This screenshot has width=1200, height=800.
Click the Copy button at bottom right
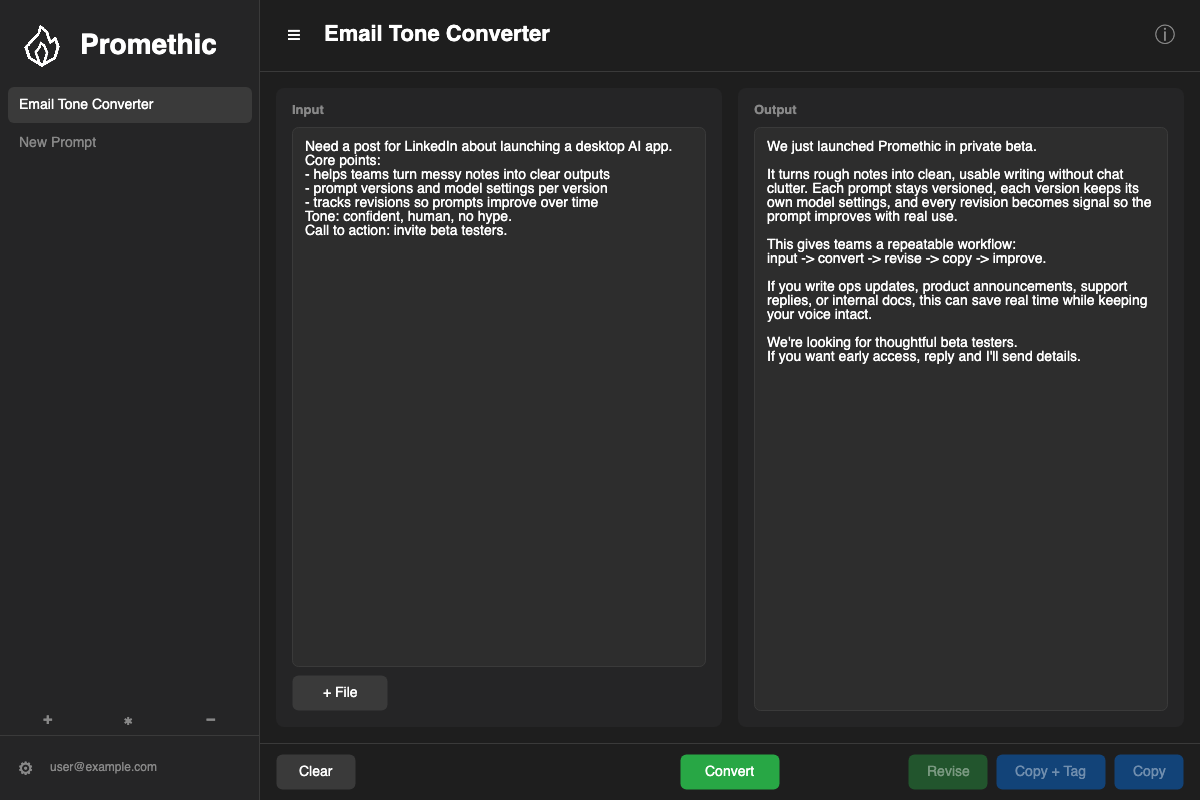tap(1148, 771)
